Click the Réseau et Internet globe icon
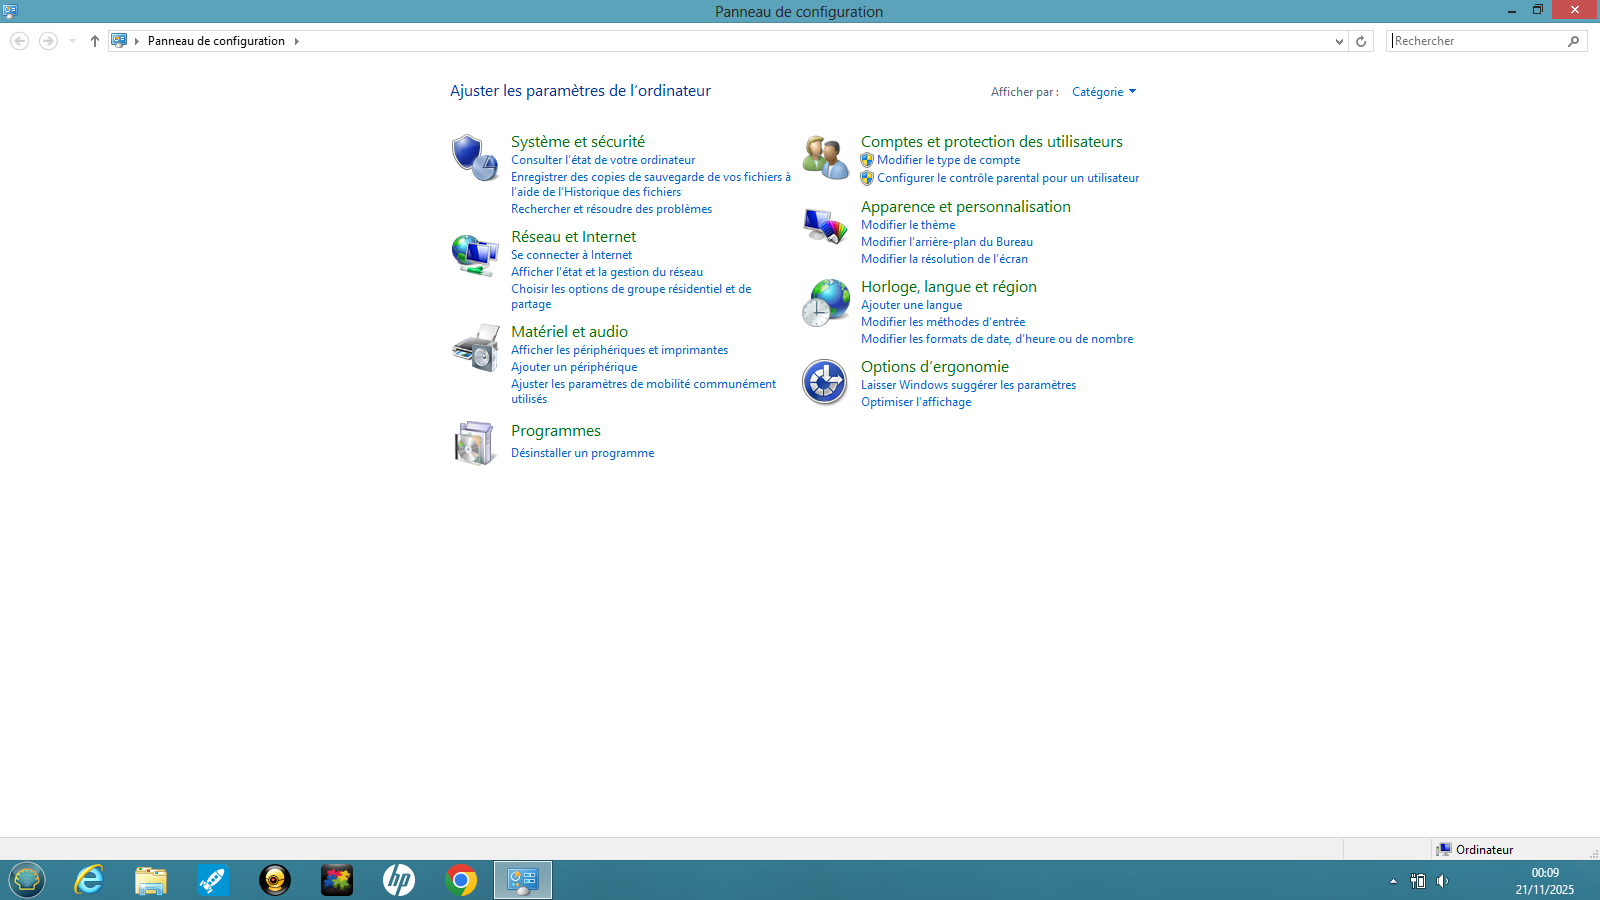 (x=474, y=254)
